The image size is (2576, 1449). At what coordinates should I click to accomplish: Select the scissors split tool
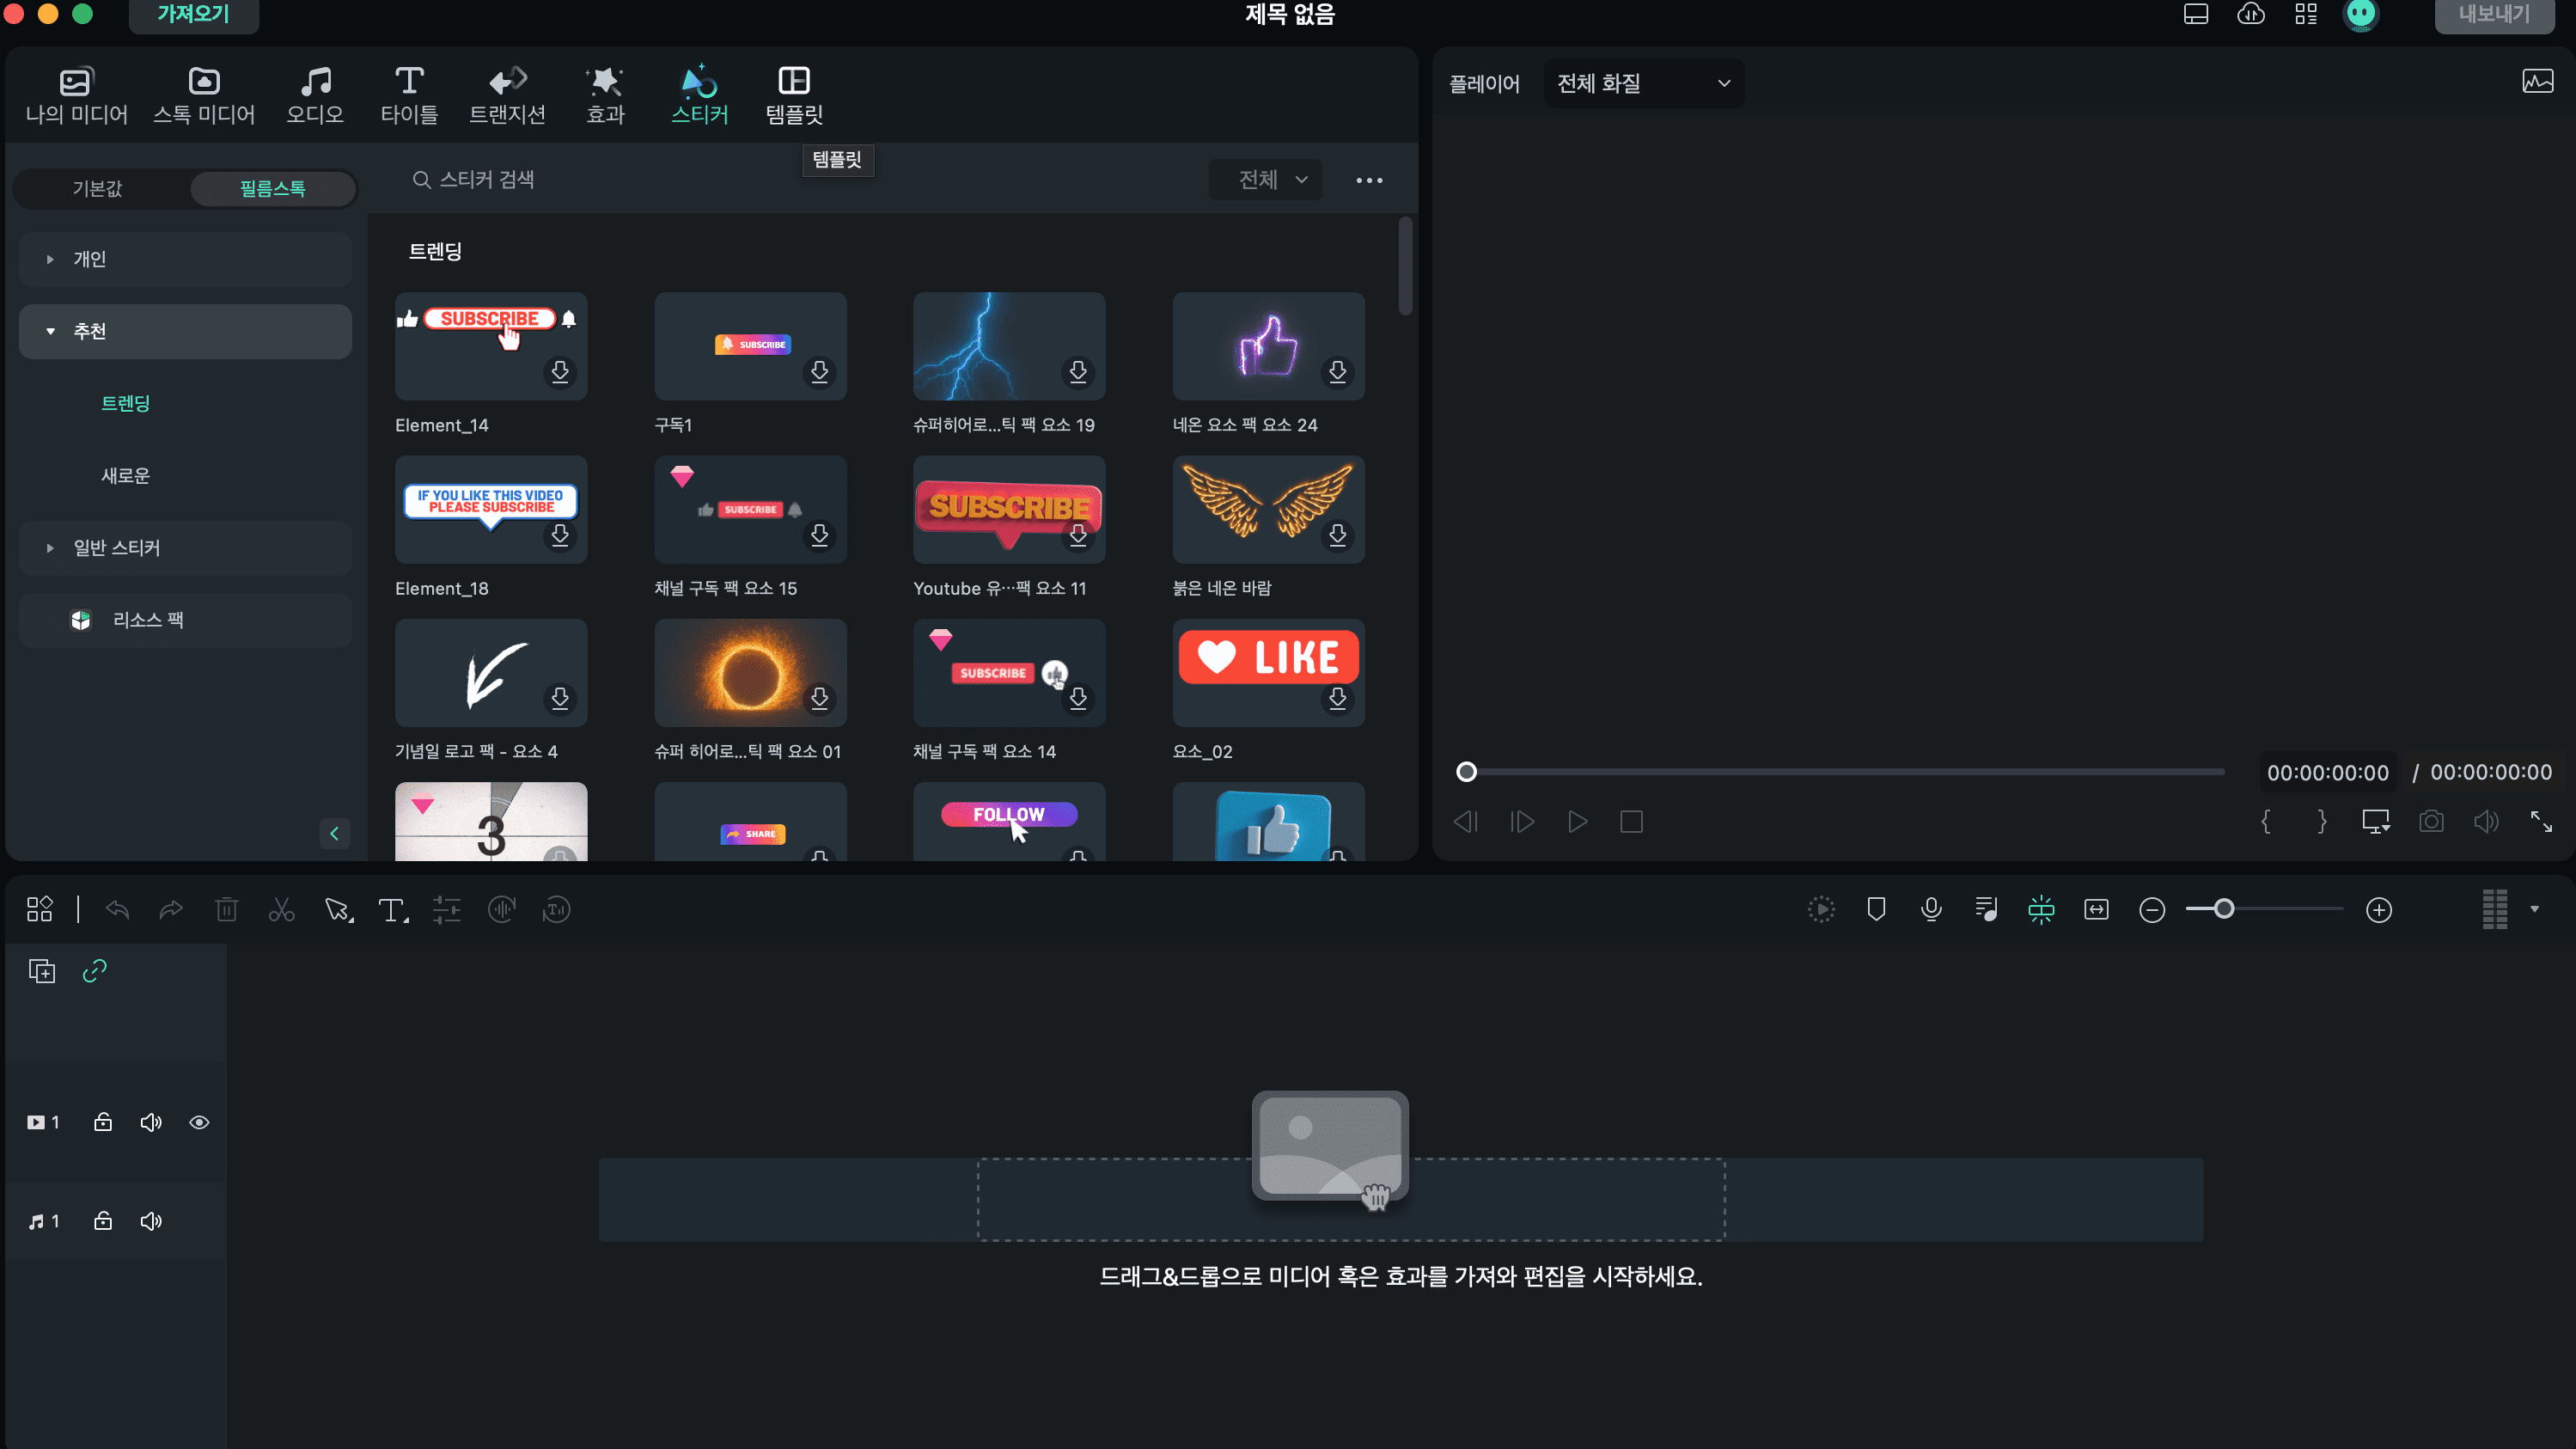tap(282, 909)
